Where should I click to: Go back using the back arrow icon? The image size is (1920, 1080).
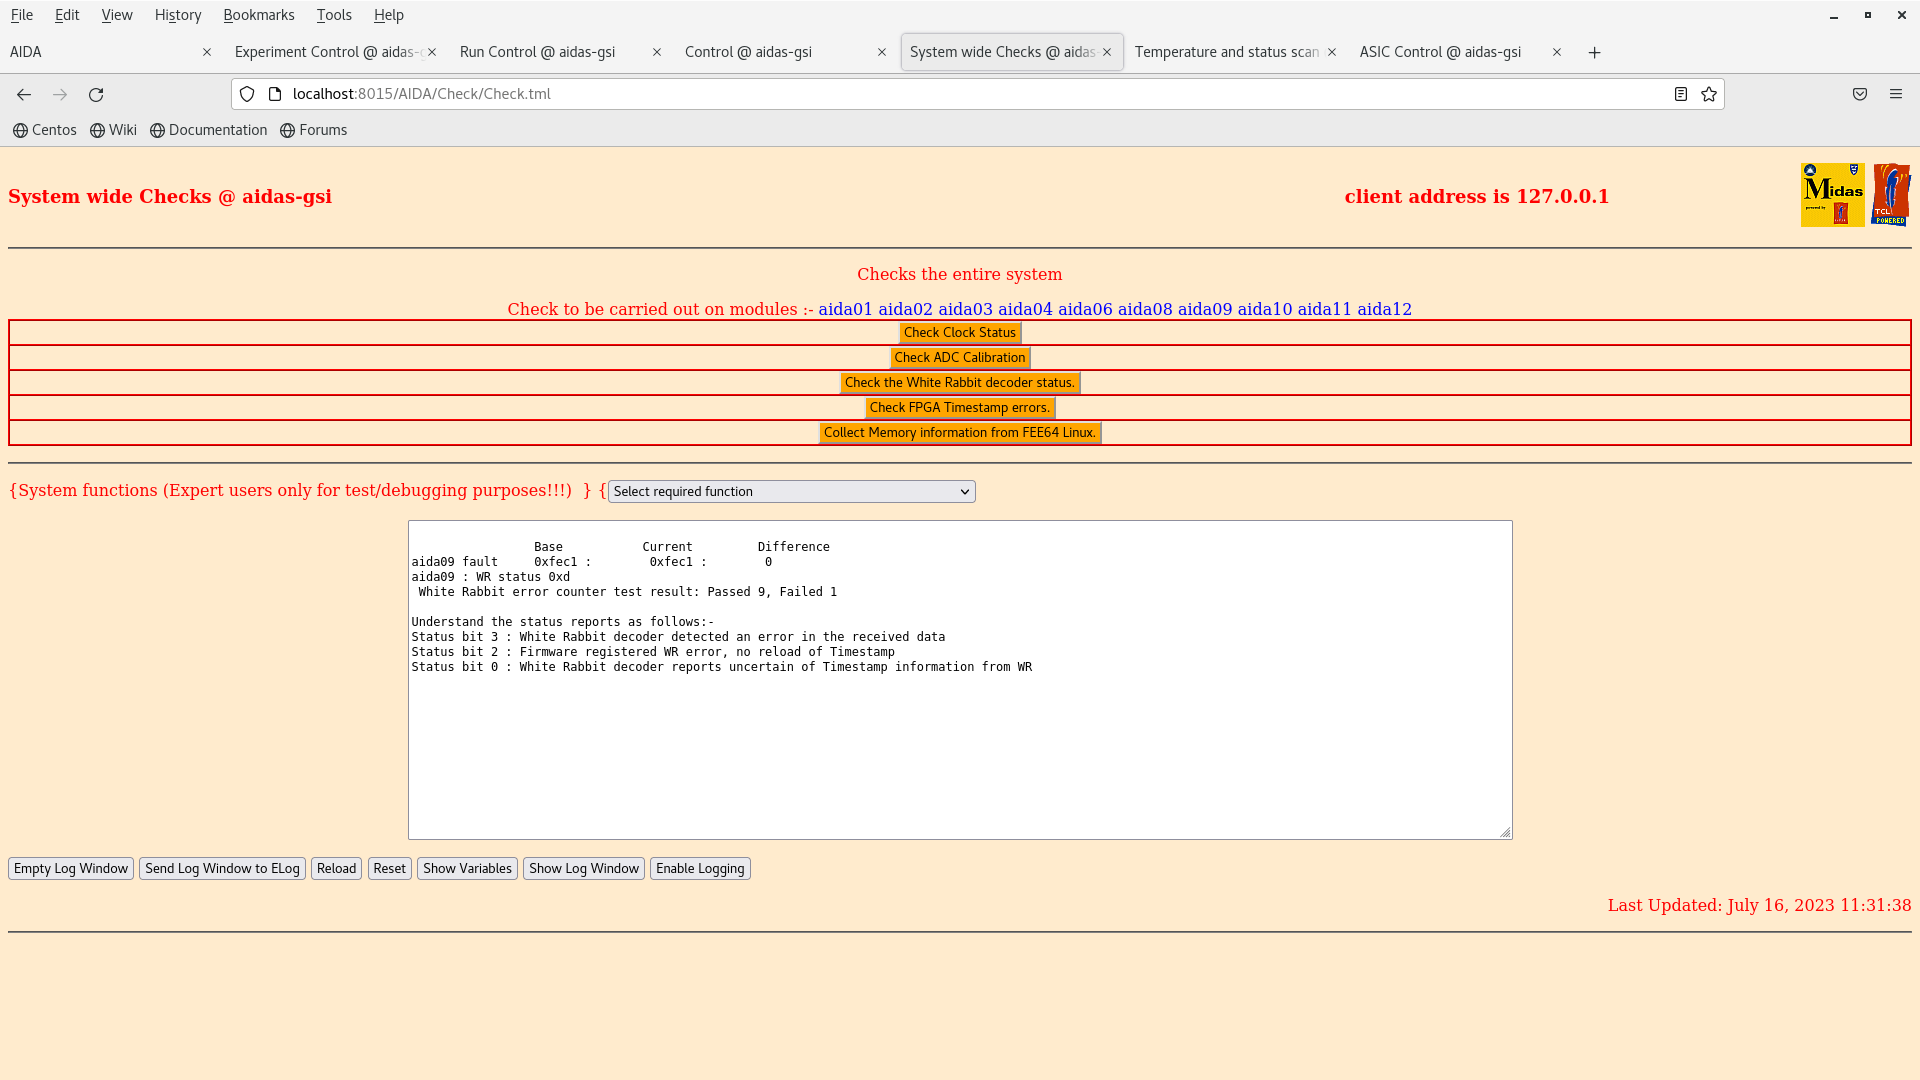pos(24,94)
